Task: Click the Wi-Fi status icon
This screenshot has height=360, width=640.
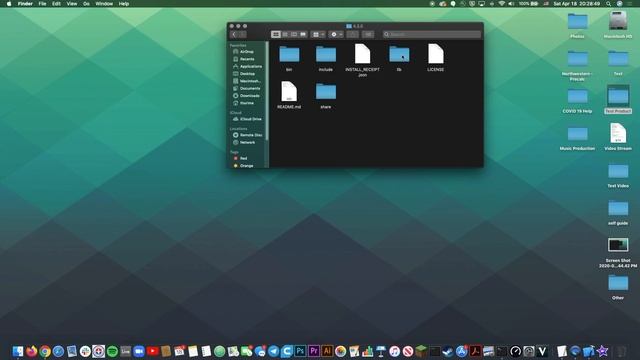Action: tap(502, 4)
